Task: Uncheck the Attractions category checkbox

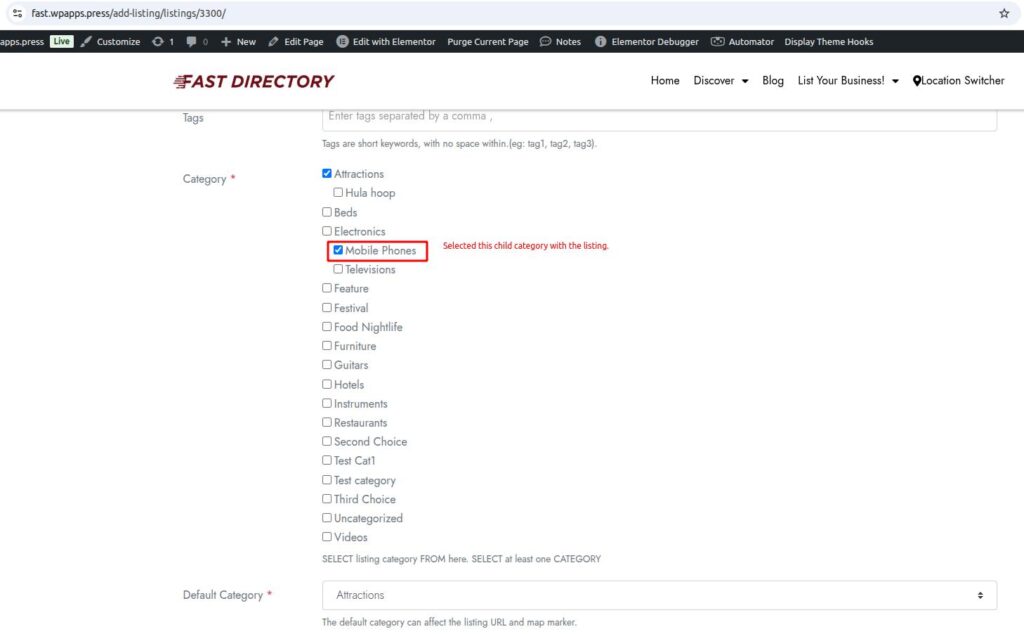Action: [327, 174]
